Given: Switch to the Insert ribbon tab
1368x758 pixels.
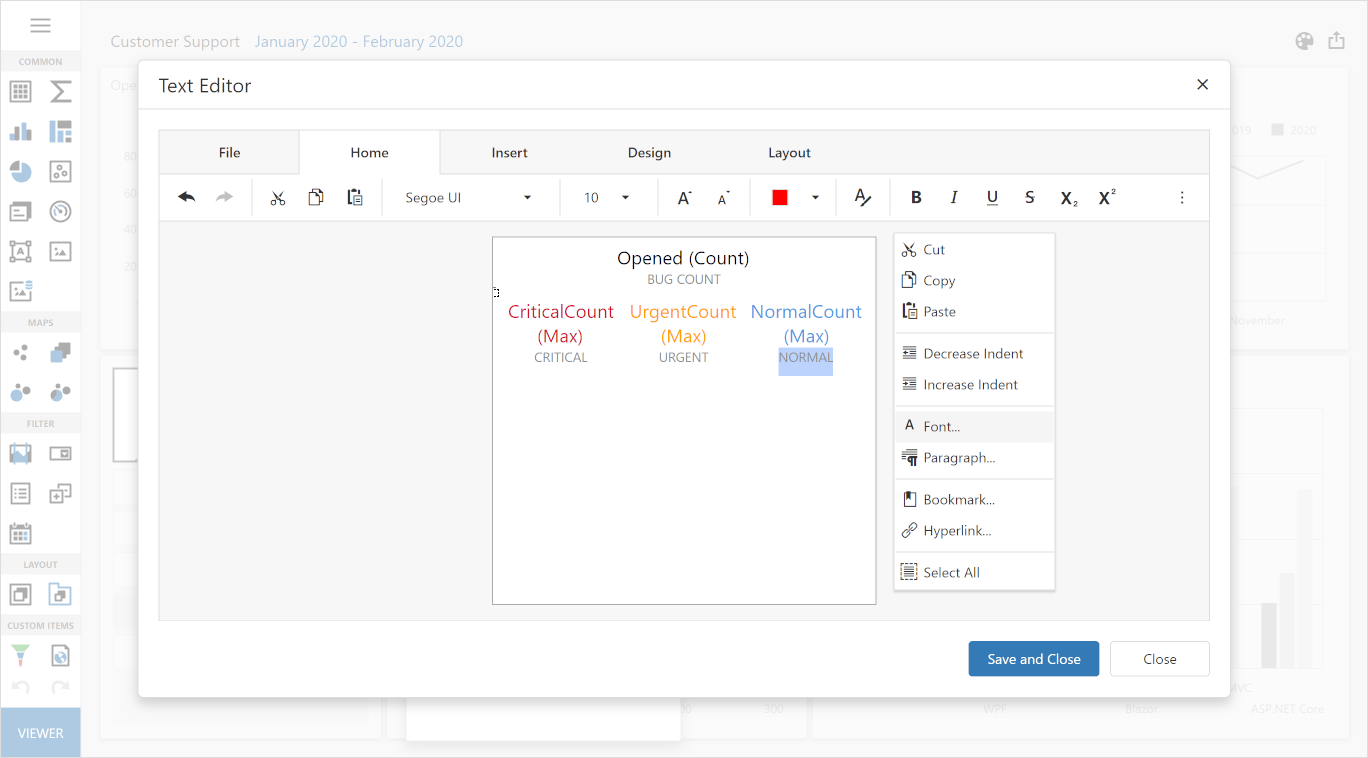Looking at the screenshot, I should click(x=510, y=152).
